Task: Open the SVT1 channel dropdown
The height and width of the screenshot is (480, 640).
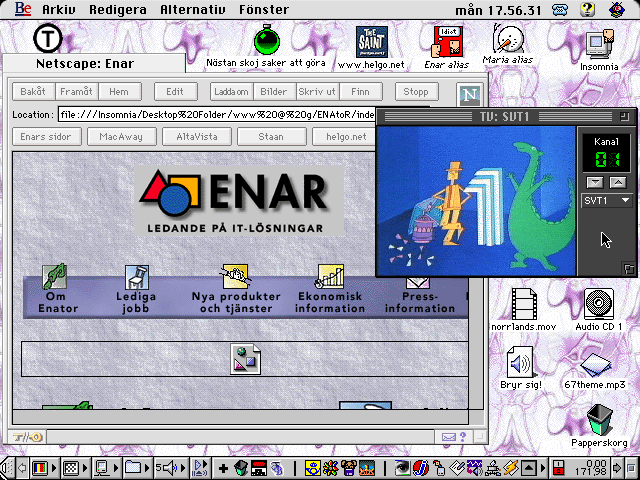Action: pyautogui.click(x=608, y=200)
